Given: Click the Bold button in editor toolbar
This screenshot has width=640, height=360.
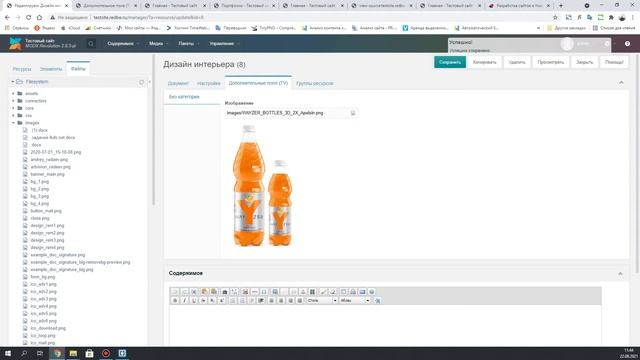Looking at the screenshot, I should (x=175, y=300).
